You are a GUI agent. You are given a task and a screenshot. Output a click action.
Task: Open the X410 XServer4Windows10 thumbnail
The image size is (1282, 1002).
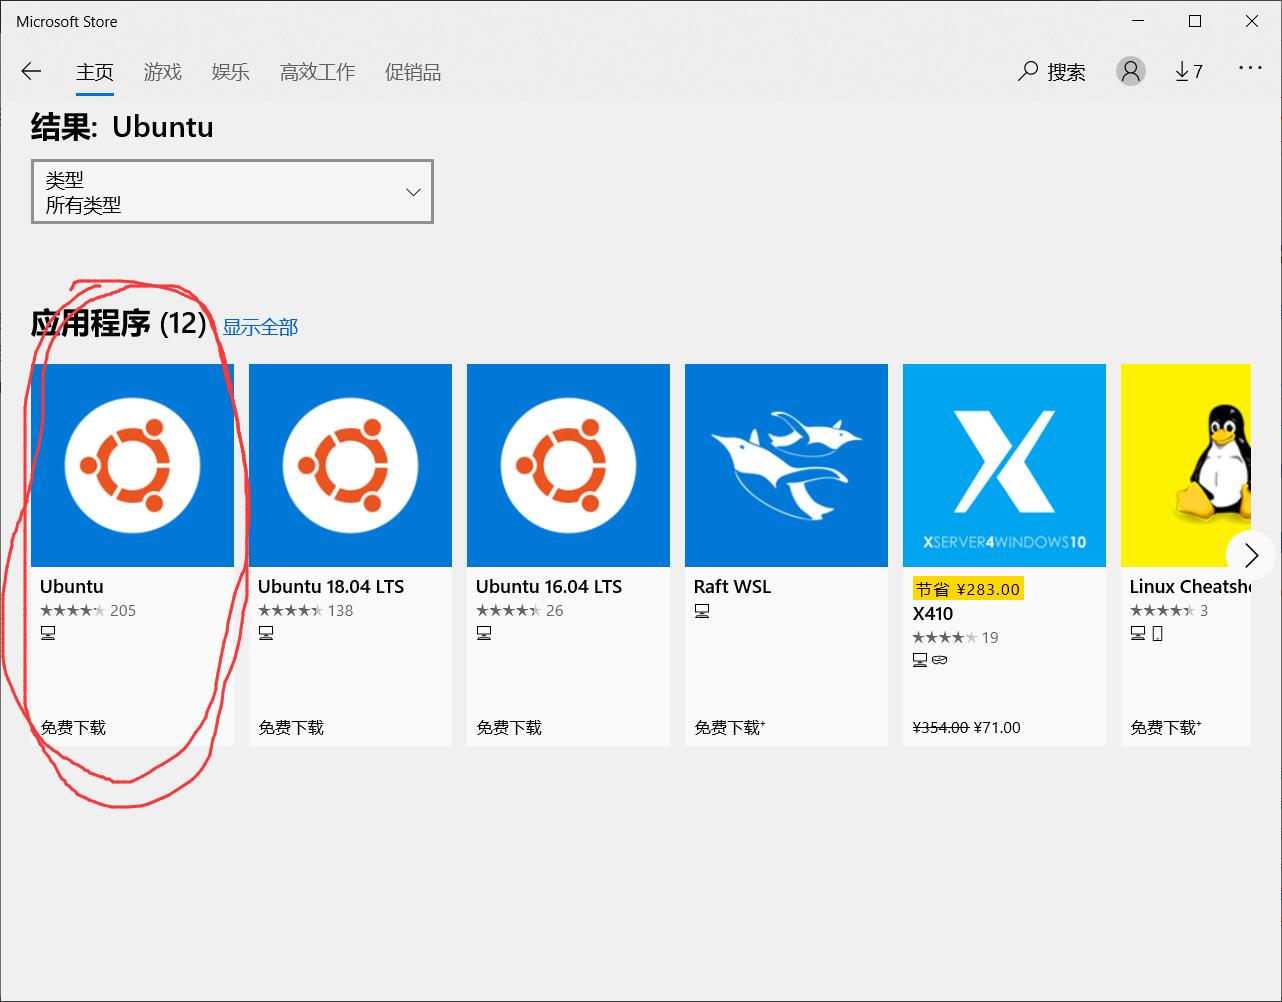tap(1004, 465)
